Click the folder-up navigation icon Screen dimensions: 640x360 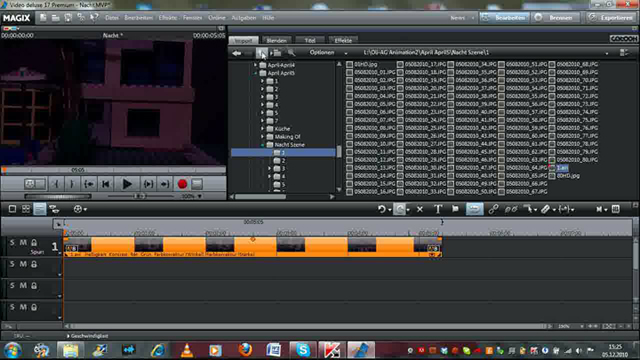[262, 53]
